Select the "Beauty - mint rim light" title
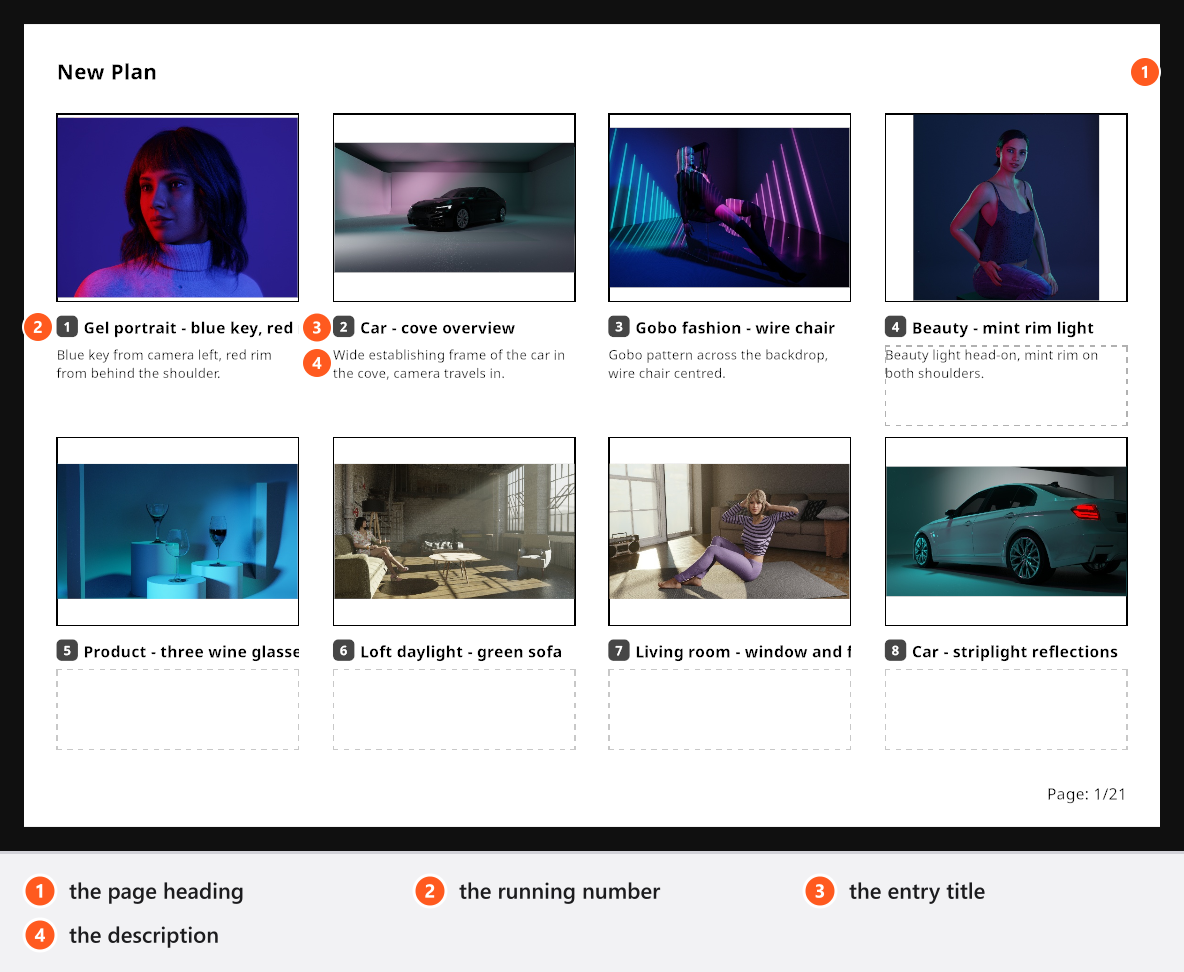Image resolution: width=1184 pixels, height=972 pixels. tap(1003, 328)
